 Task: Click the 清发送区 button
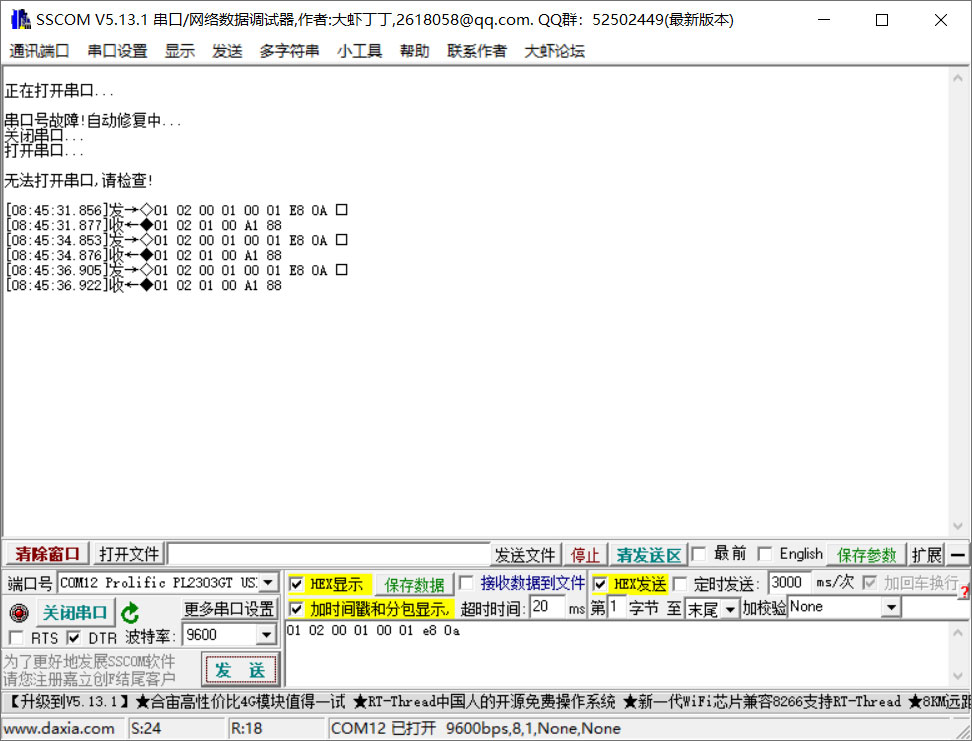pos(648,555)
